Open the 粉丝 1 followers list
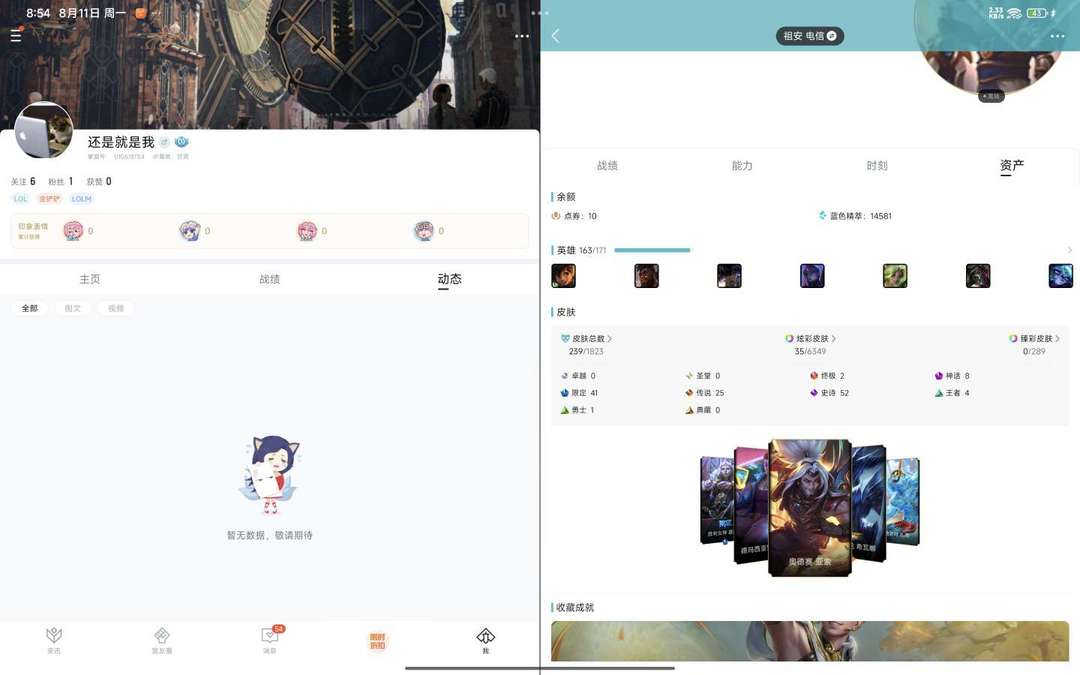1080x675 pixels. [x=61, y=181]
